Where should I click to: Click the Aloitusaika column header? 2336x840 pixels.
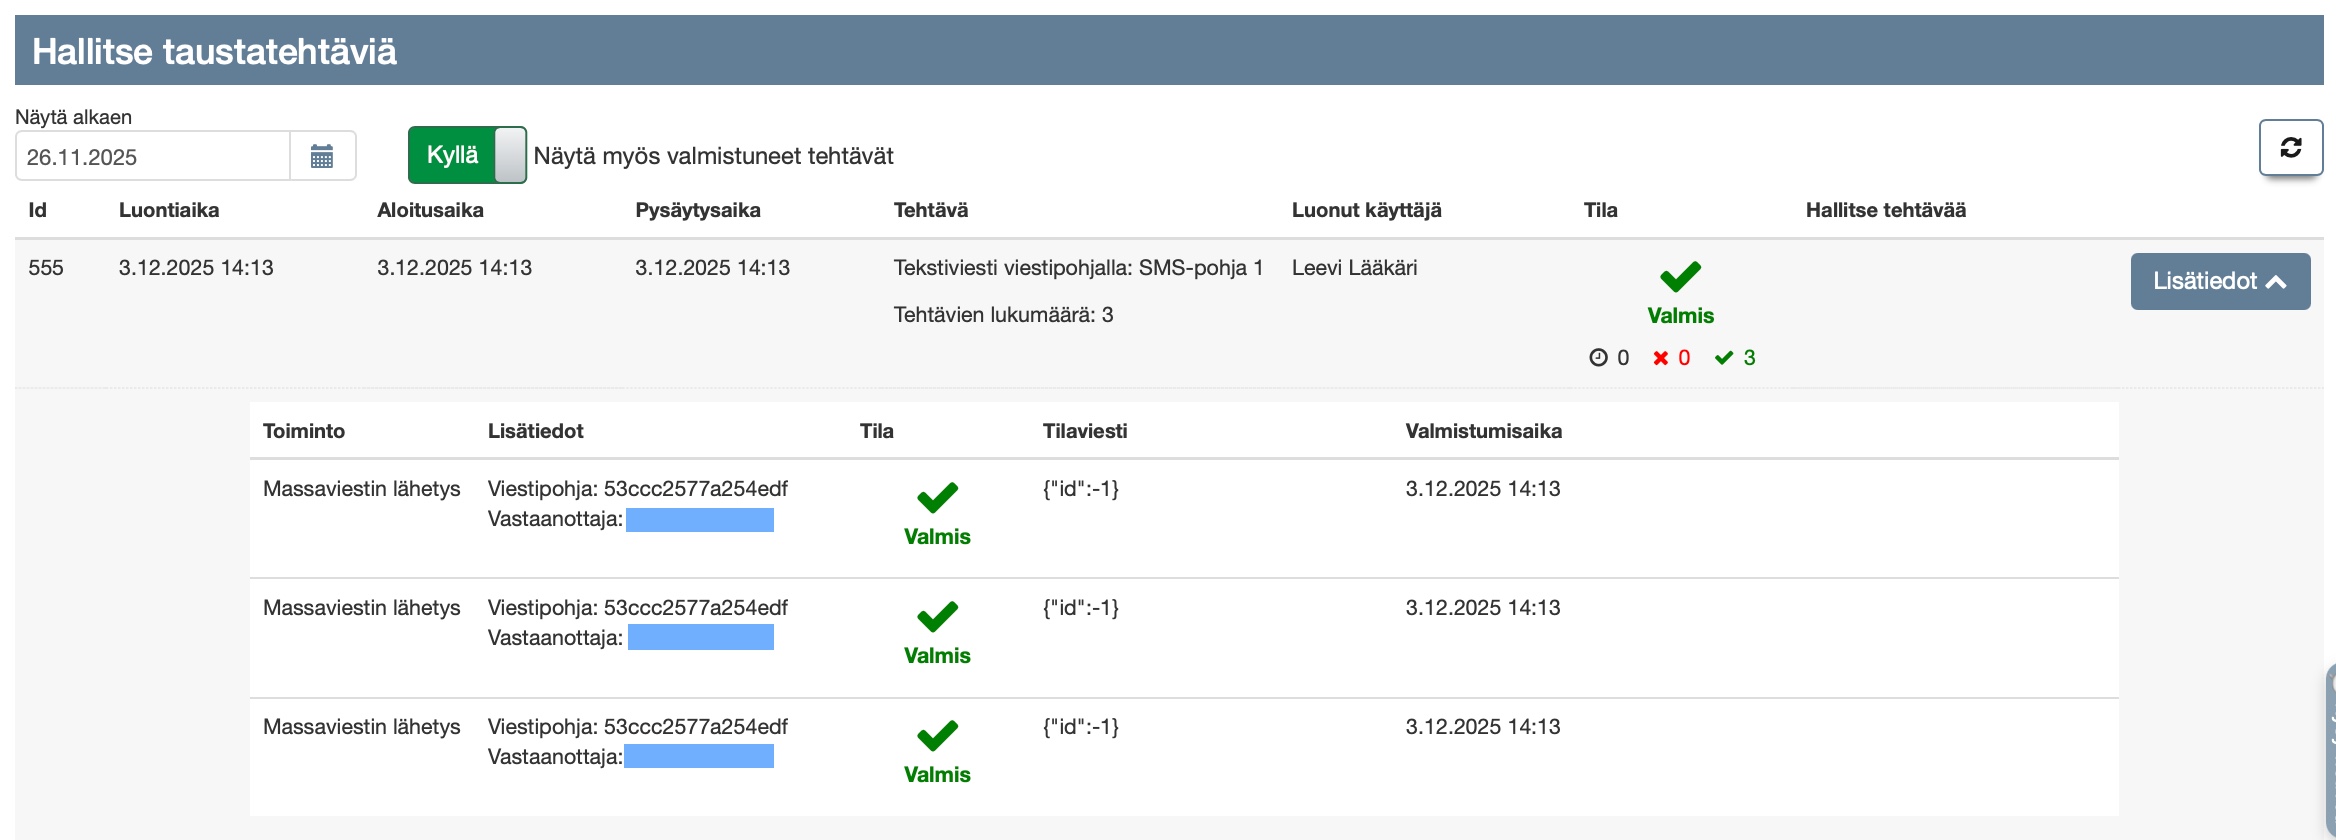(430, 210)
